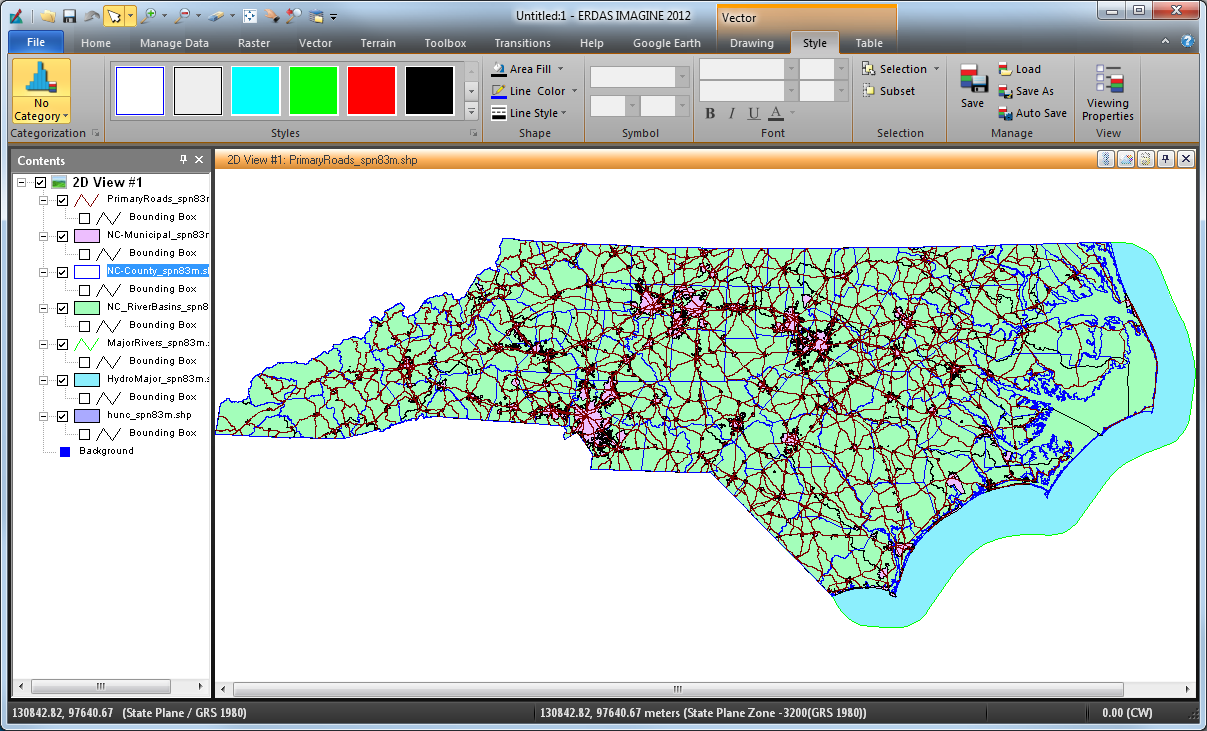Choose the red style swatch
The image size is (1207, 731).
[372, 91]
